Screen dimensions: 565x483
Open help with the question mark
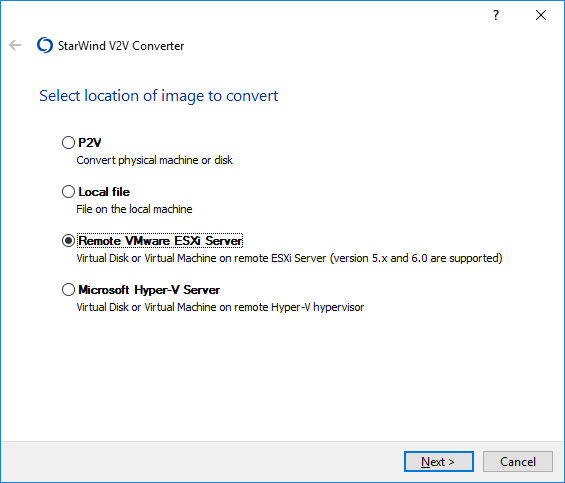click(x=496, y=15)
